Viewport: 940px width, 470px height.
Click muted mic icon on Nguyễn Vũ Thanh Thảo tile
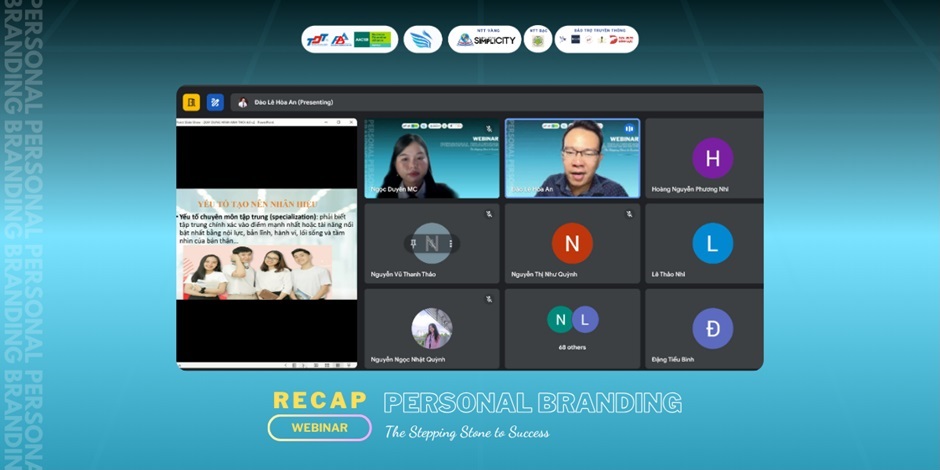coord(489,214)
